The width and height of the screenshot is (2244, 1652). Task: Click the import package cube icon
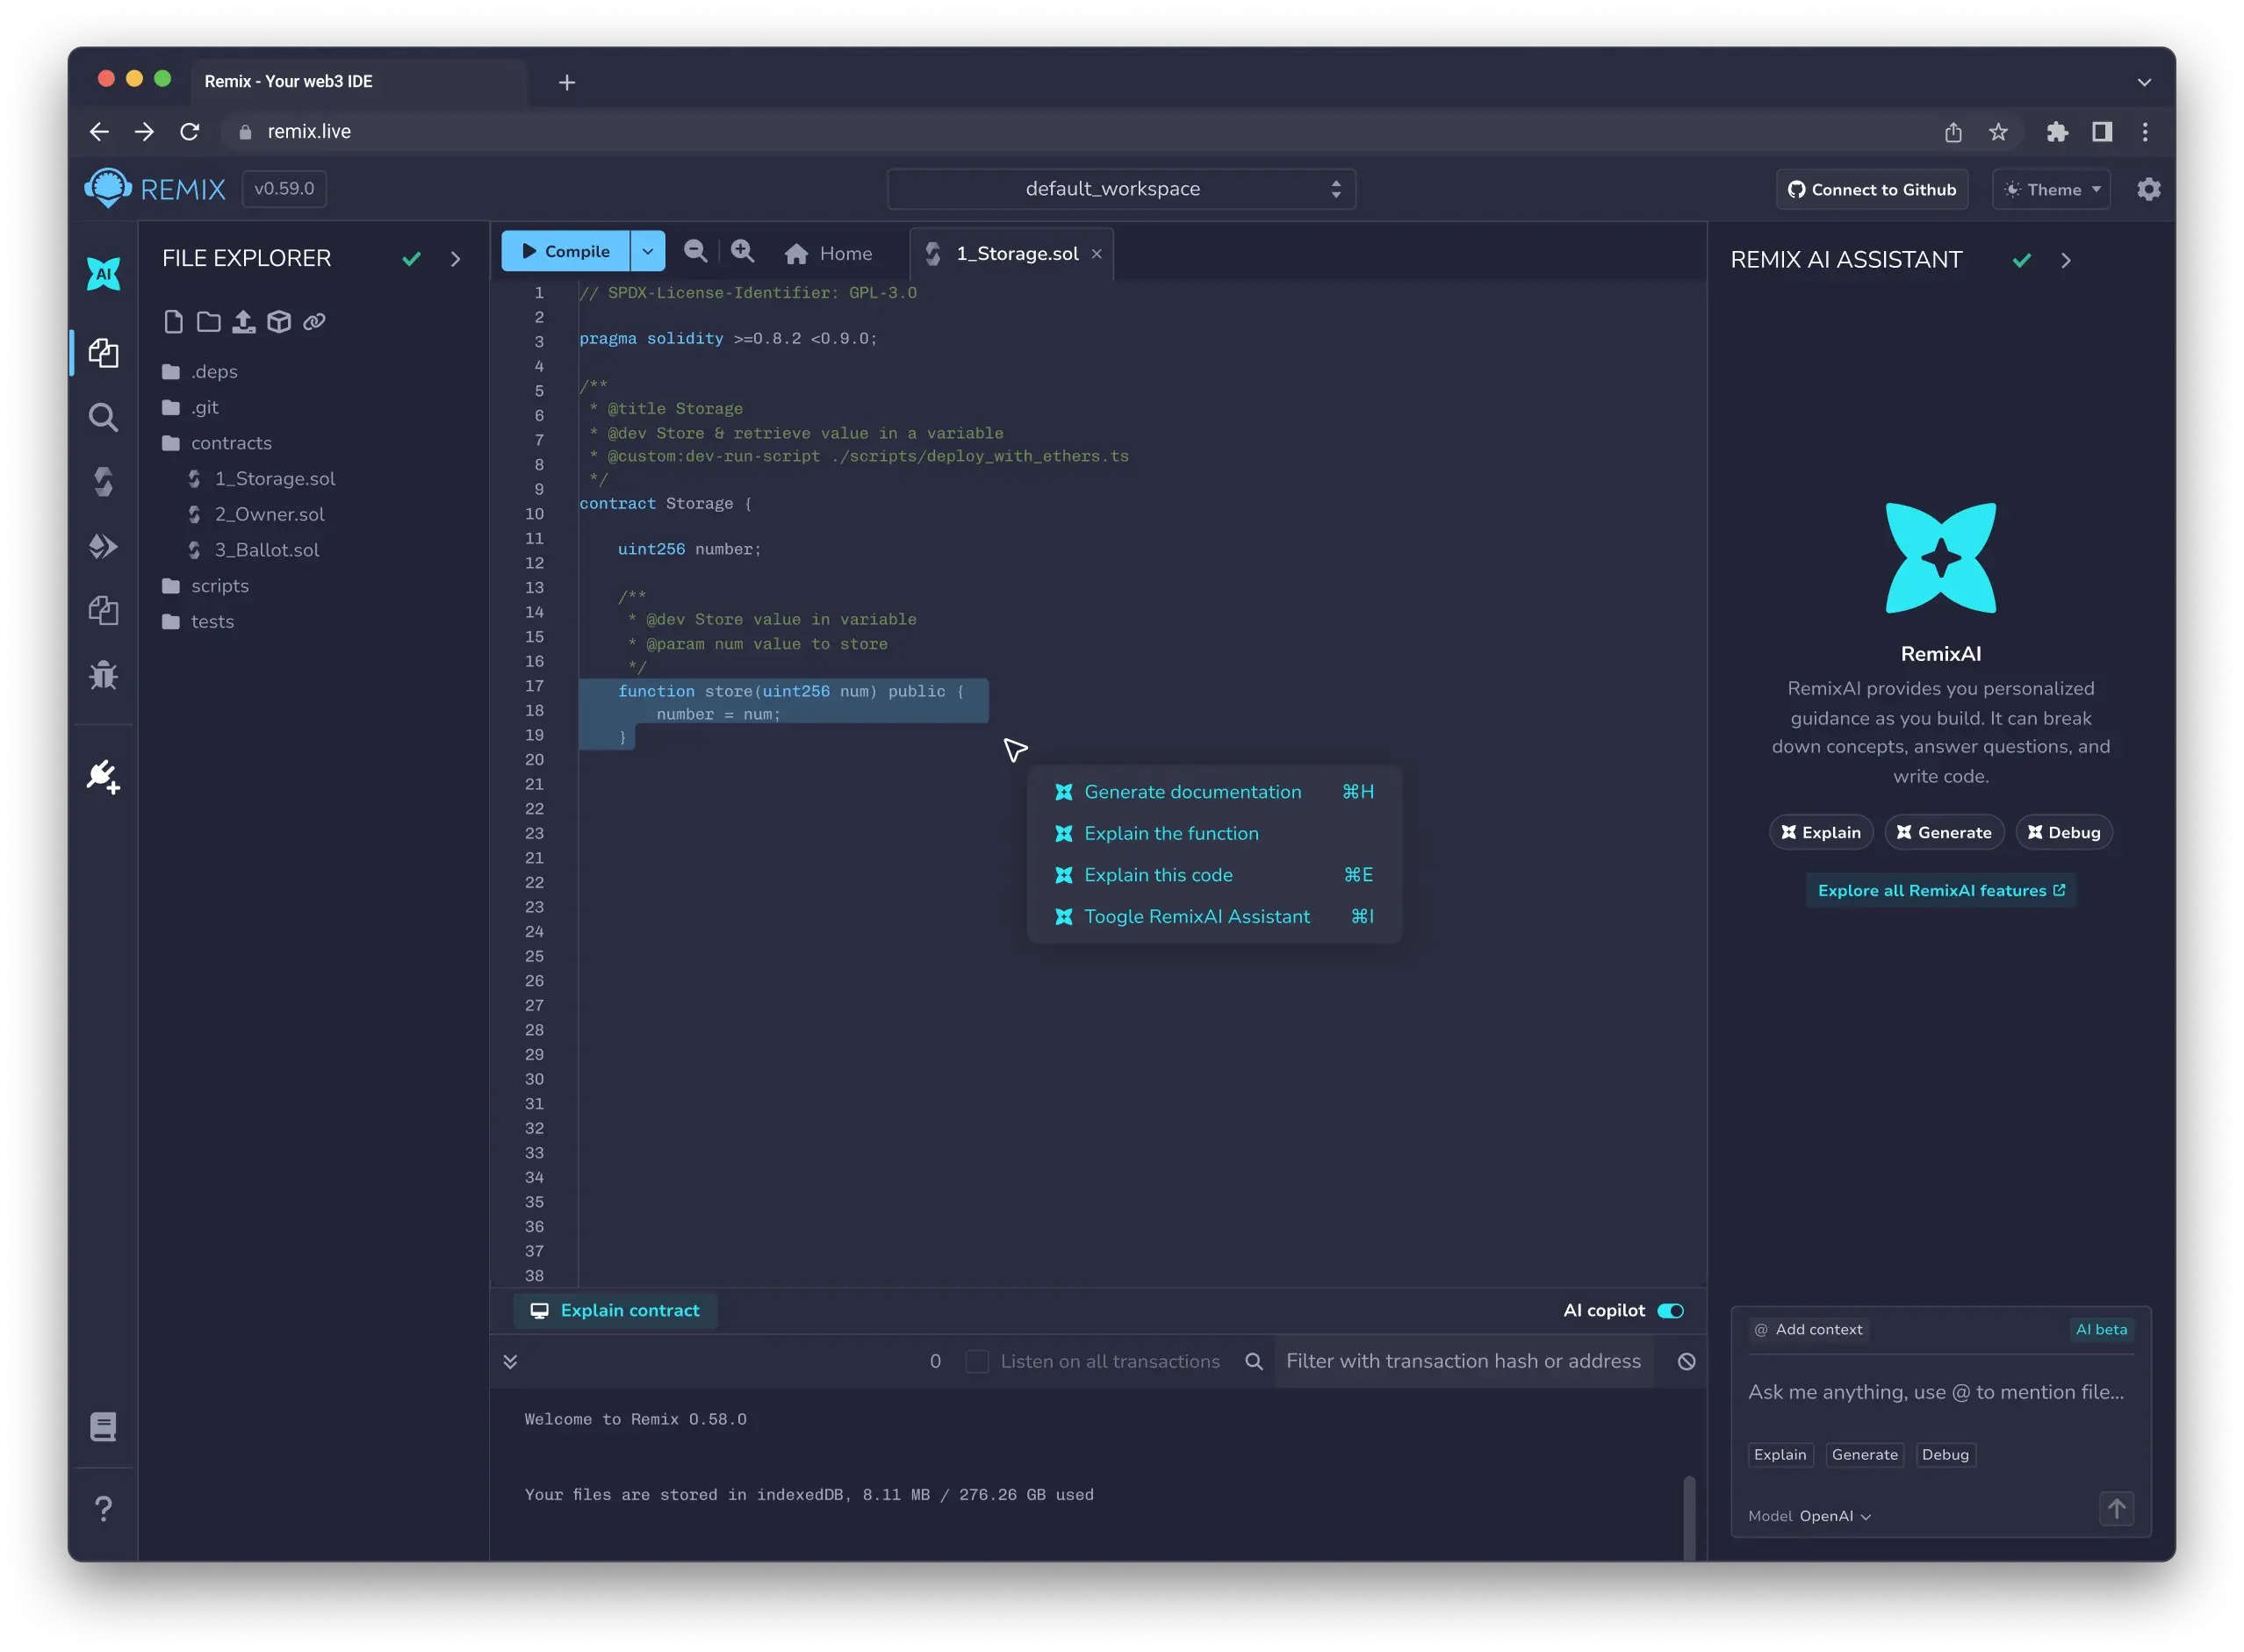pos(279,321)
